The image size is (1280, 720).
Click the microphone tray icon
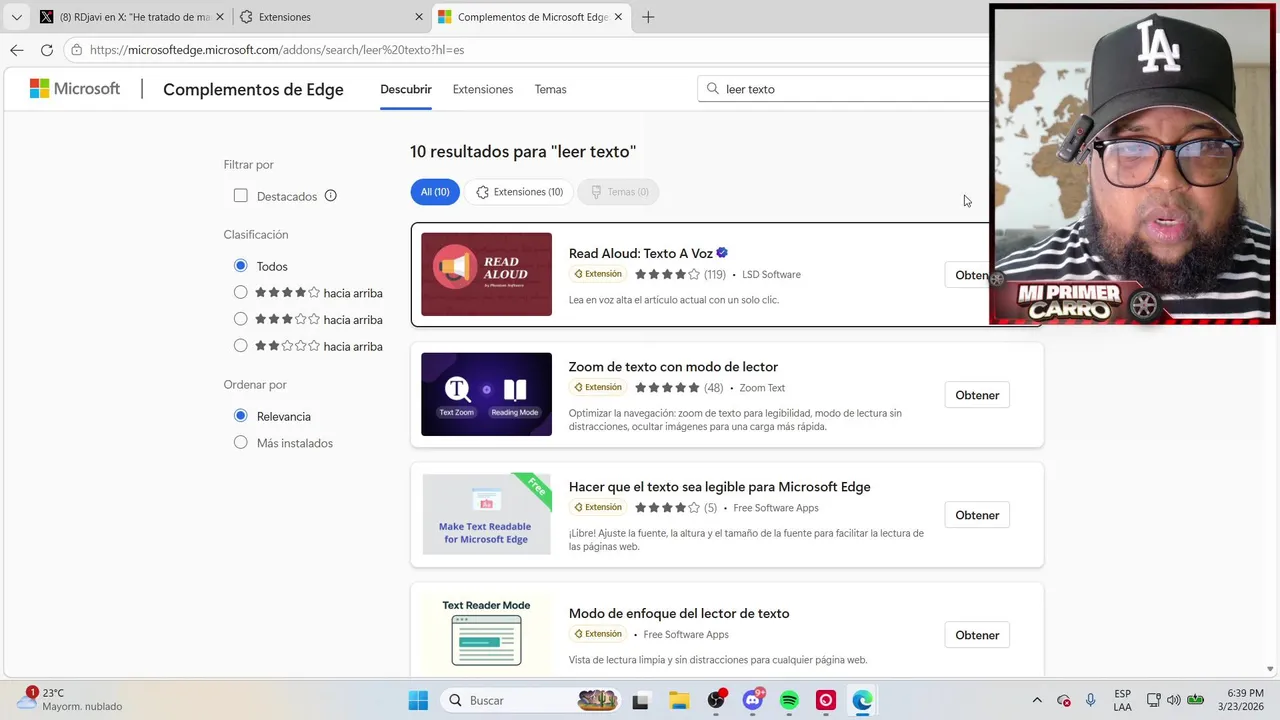tap(1091, 700)
